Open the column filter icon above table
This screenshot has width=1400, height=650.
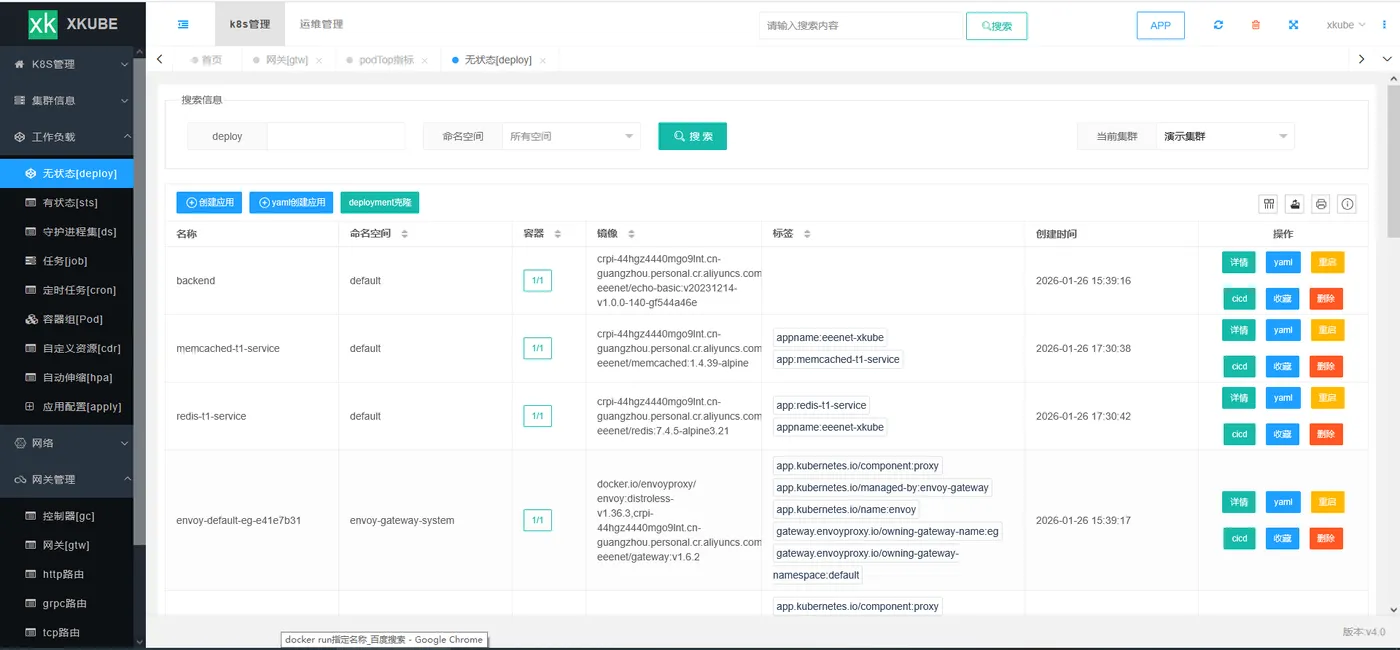click(x=1269, y=204)
